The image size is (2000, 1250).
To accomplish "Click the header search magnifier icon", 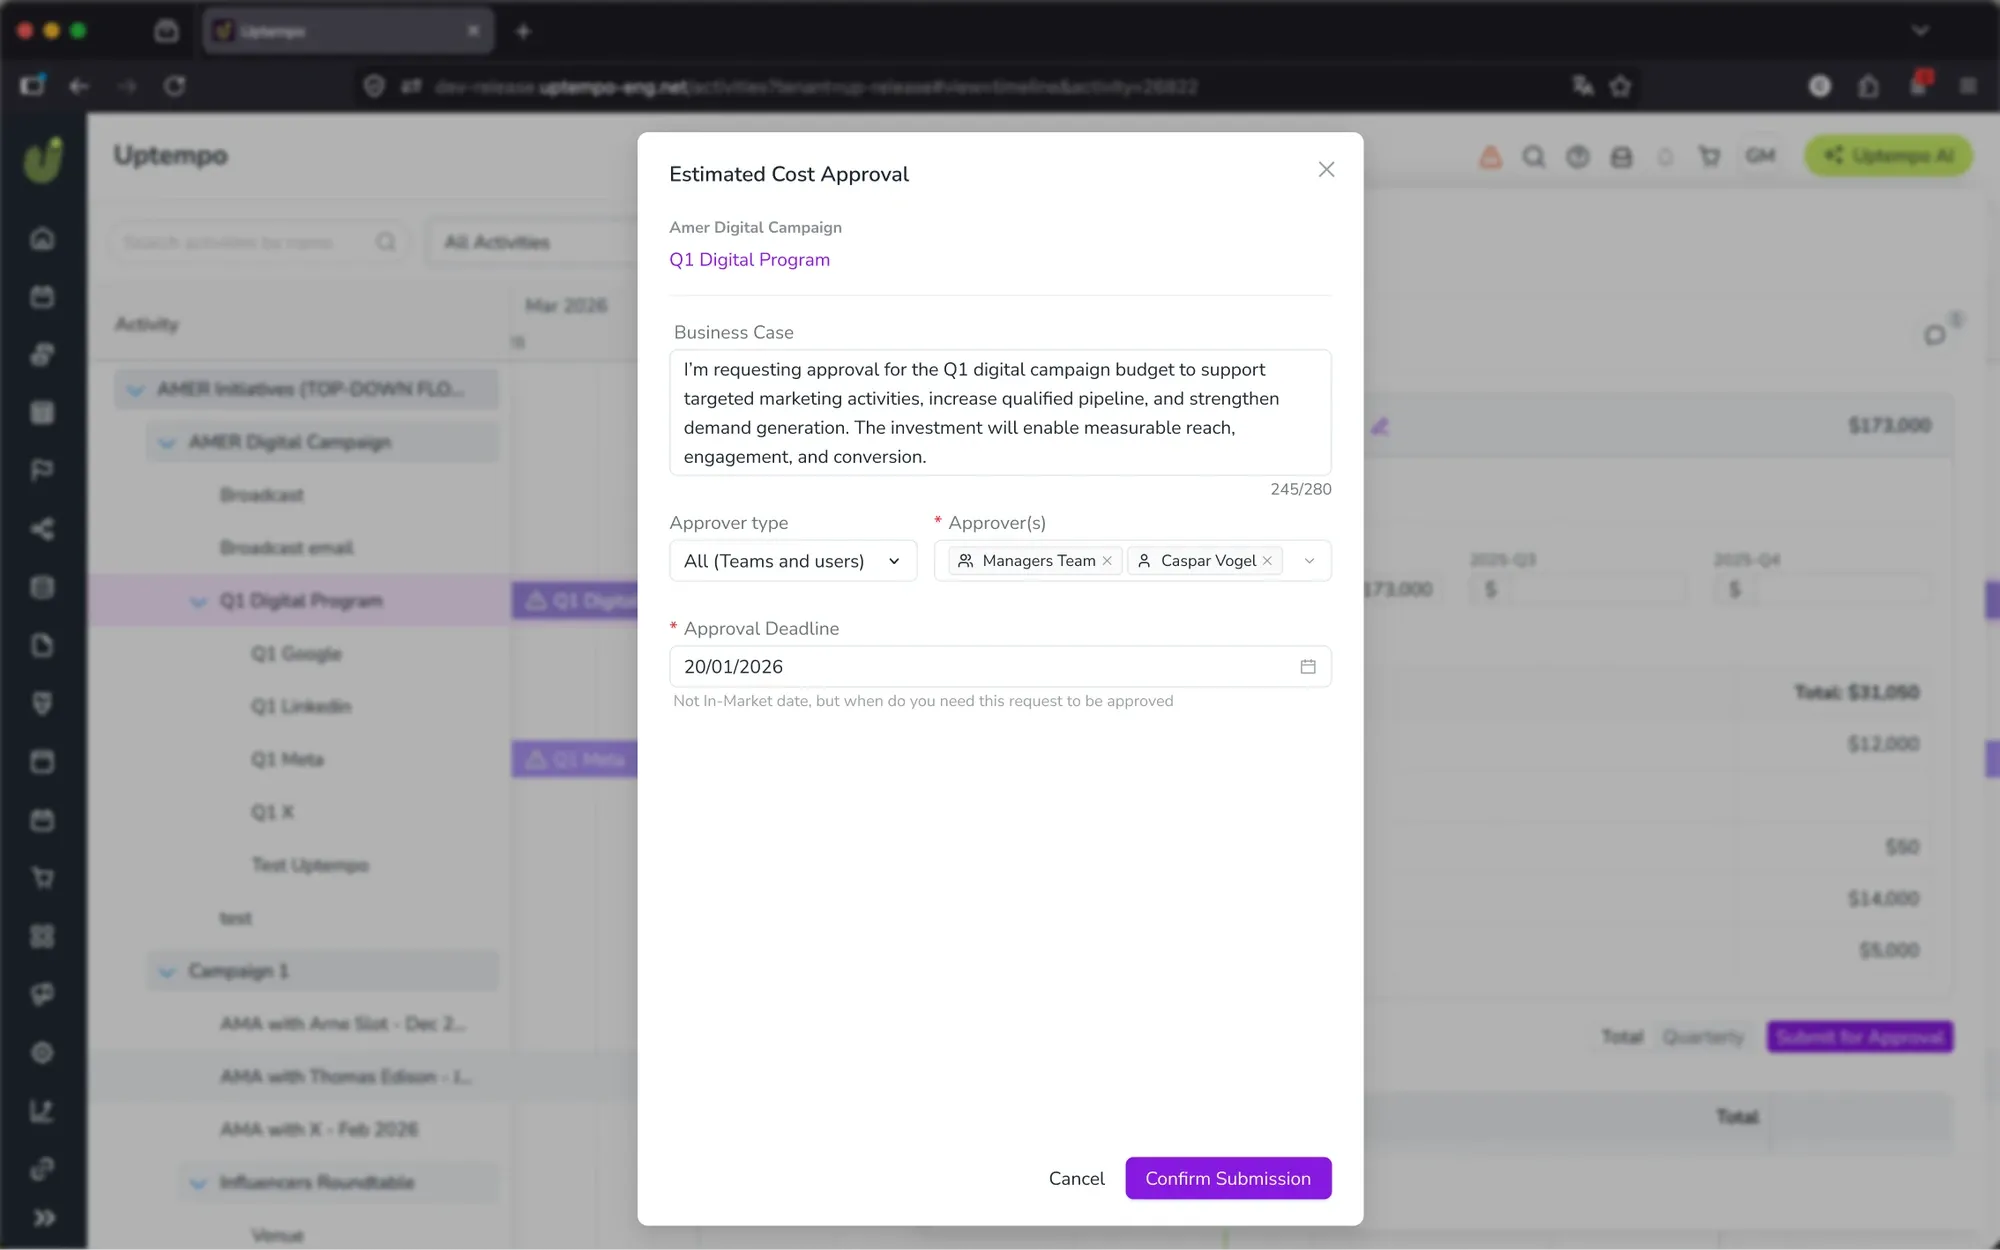I will [x=1533, y=156].
